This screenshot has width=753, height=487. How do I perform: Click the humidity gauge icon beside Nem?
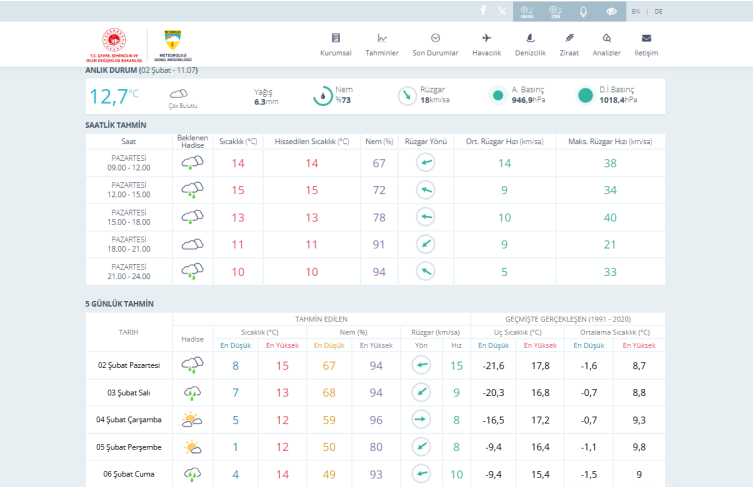coord(323,96)
